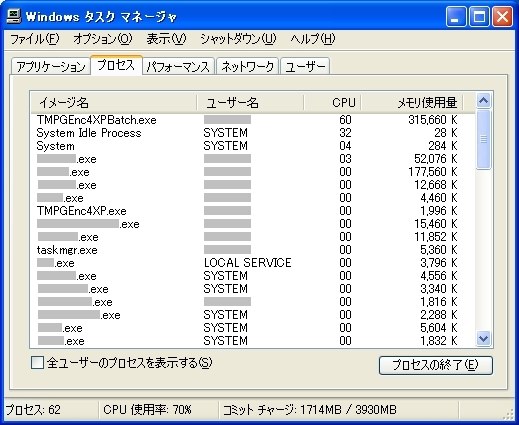Select TMPGEnc4XPBatch.exe process row
The width and height of the screenshot is (519, 425).
(253, 120)
